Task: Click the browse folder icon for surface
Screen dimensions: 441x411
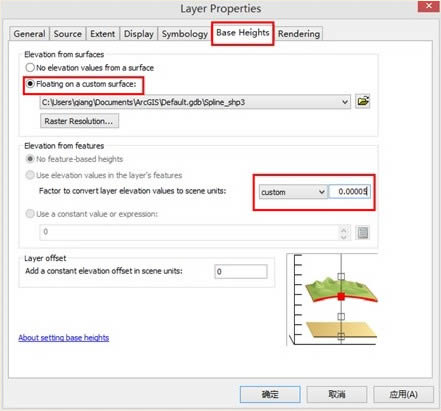Action: (x=363, y=101)
